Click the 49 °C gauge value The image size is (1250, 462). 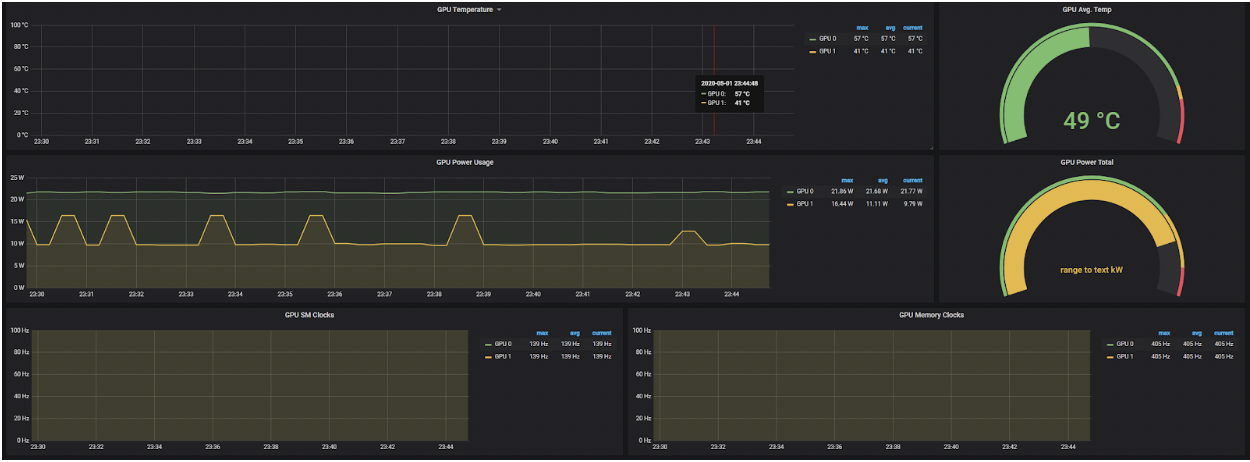pos(1091,121)
